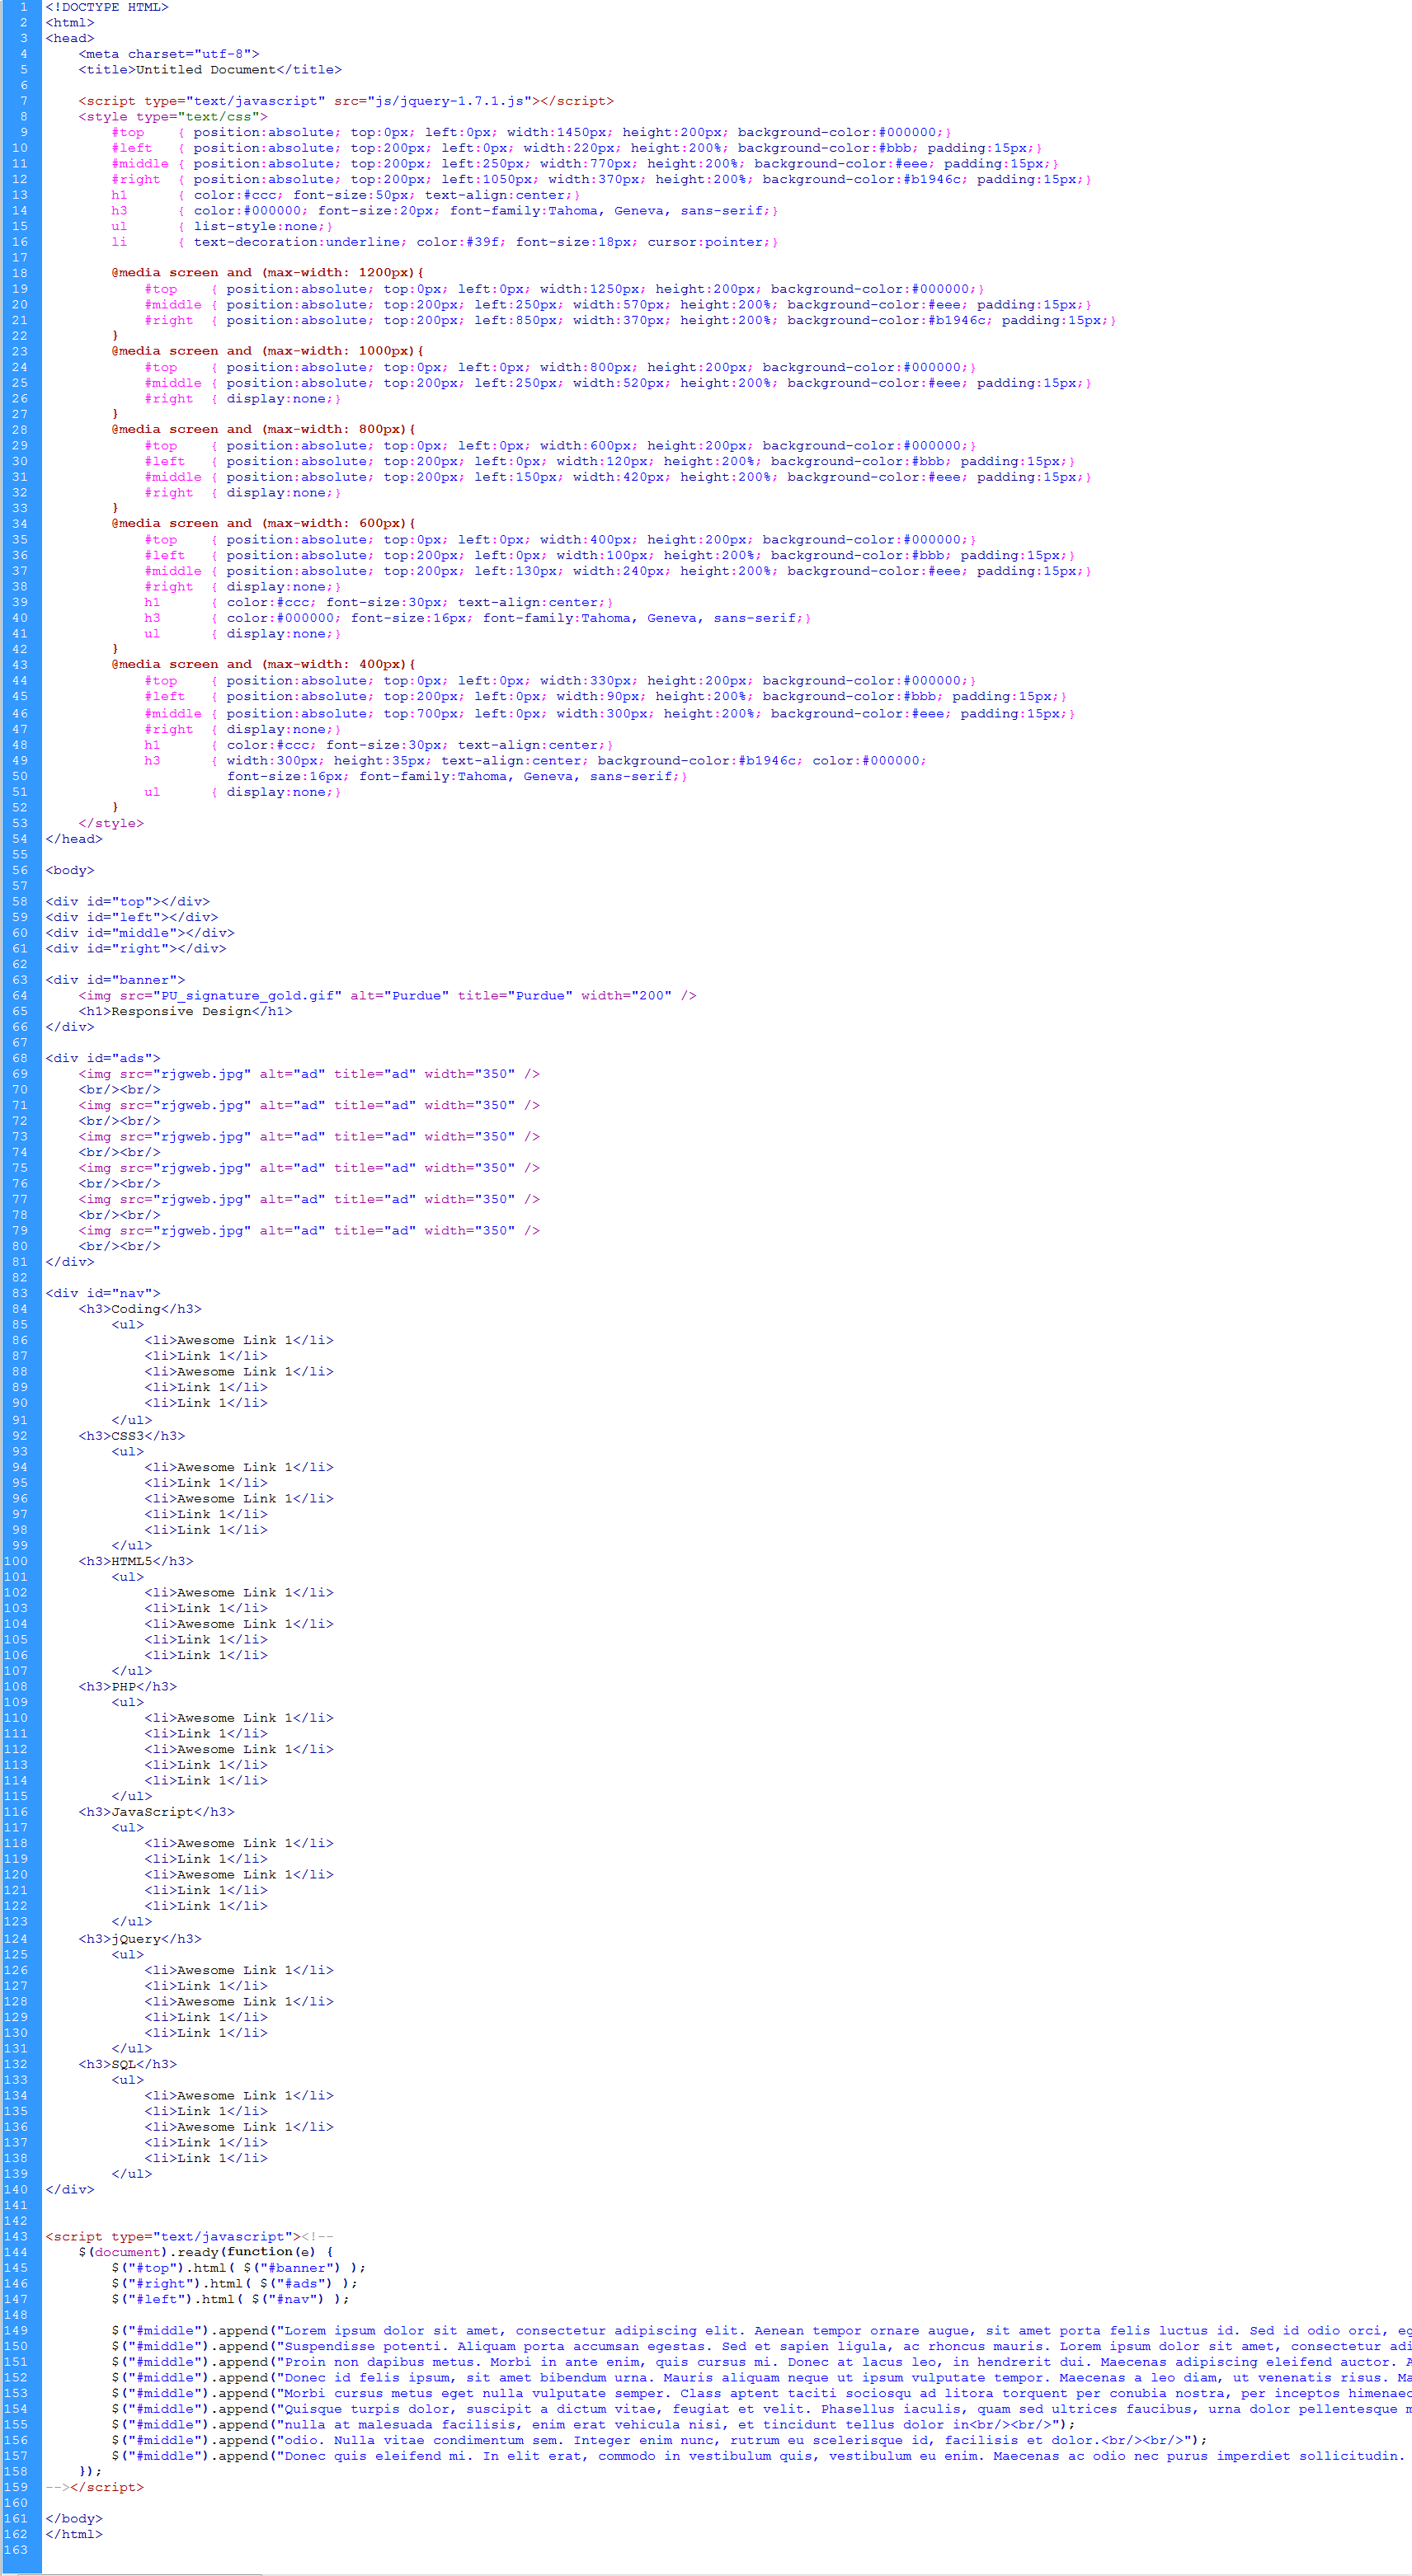Click the li text-decoration:underline rule
Screen dimensions: 1412x2576
click(x=445, y=242)
